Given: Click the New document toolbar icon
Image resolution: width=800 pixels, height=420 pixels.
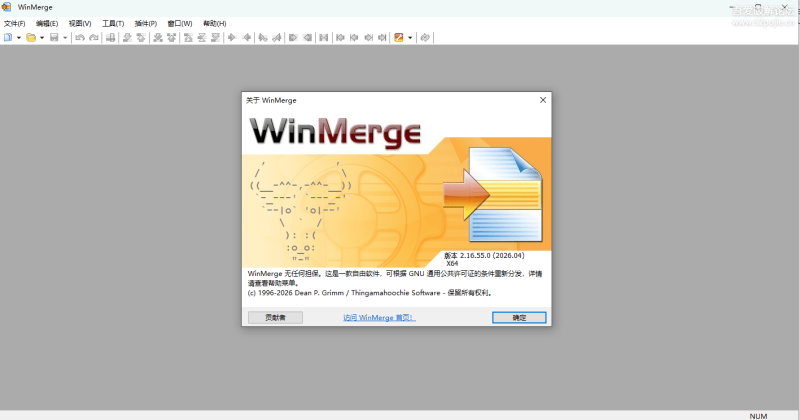Looking at the screenshot, I should pyautogui.click(x=8, y=37).
